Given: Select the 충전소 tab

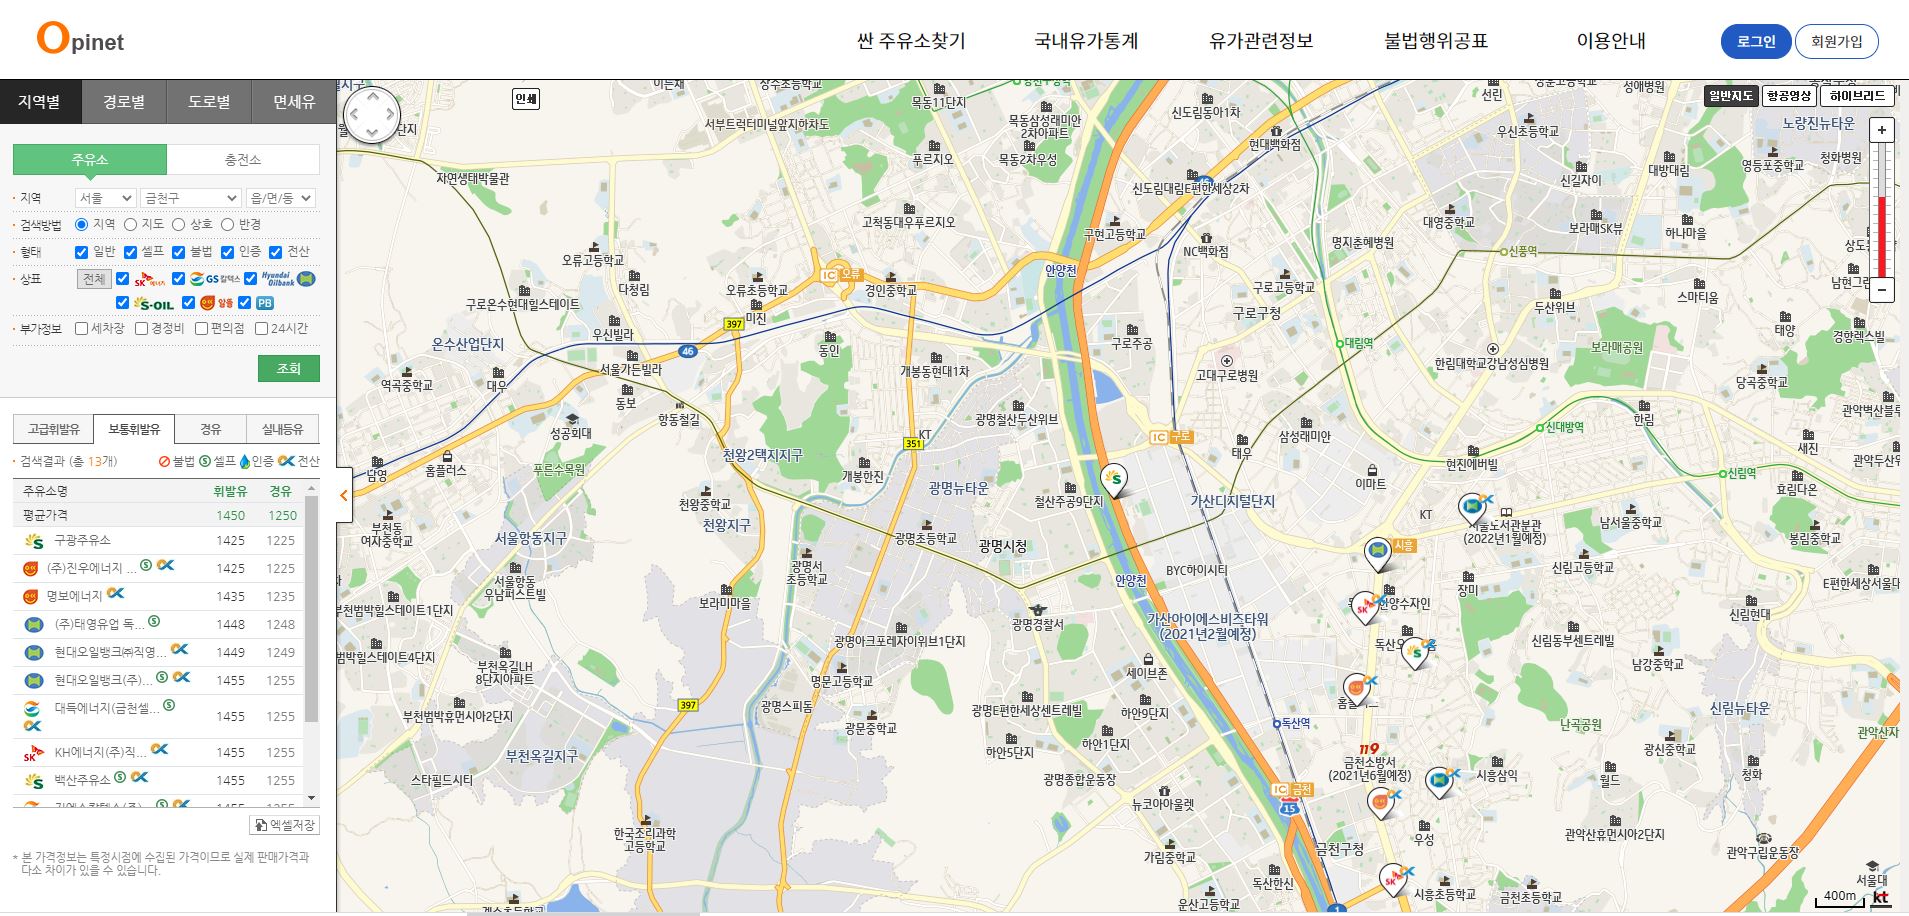Looking at the screenshot, I should 243,160.
